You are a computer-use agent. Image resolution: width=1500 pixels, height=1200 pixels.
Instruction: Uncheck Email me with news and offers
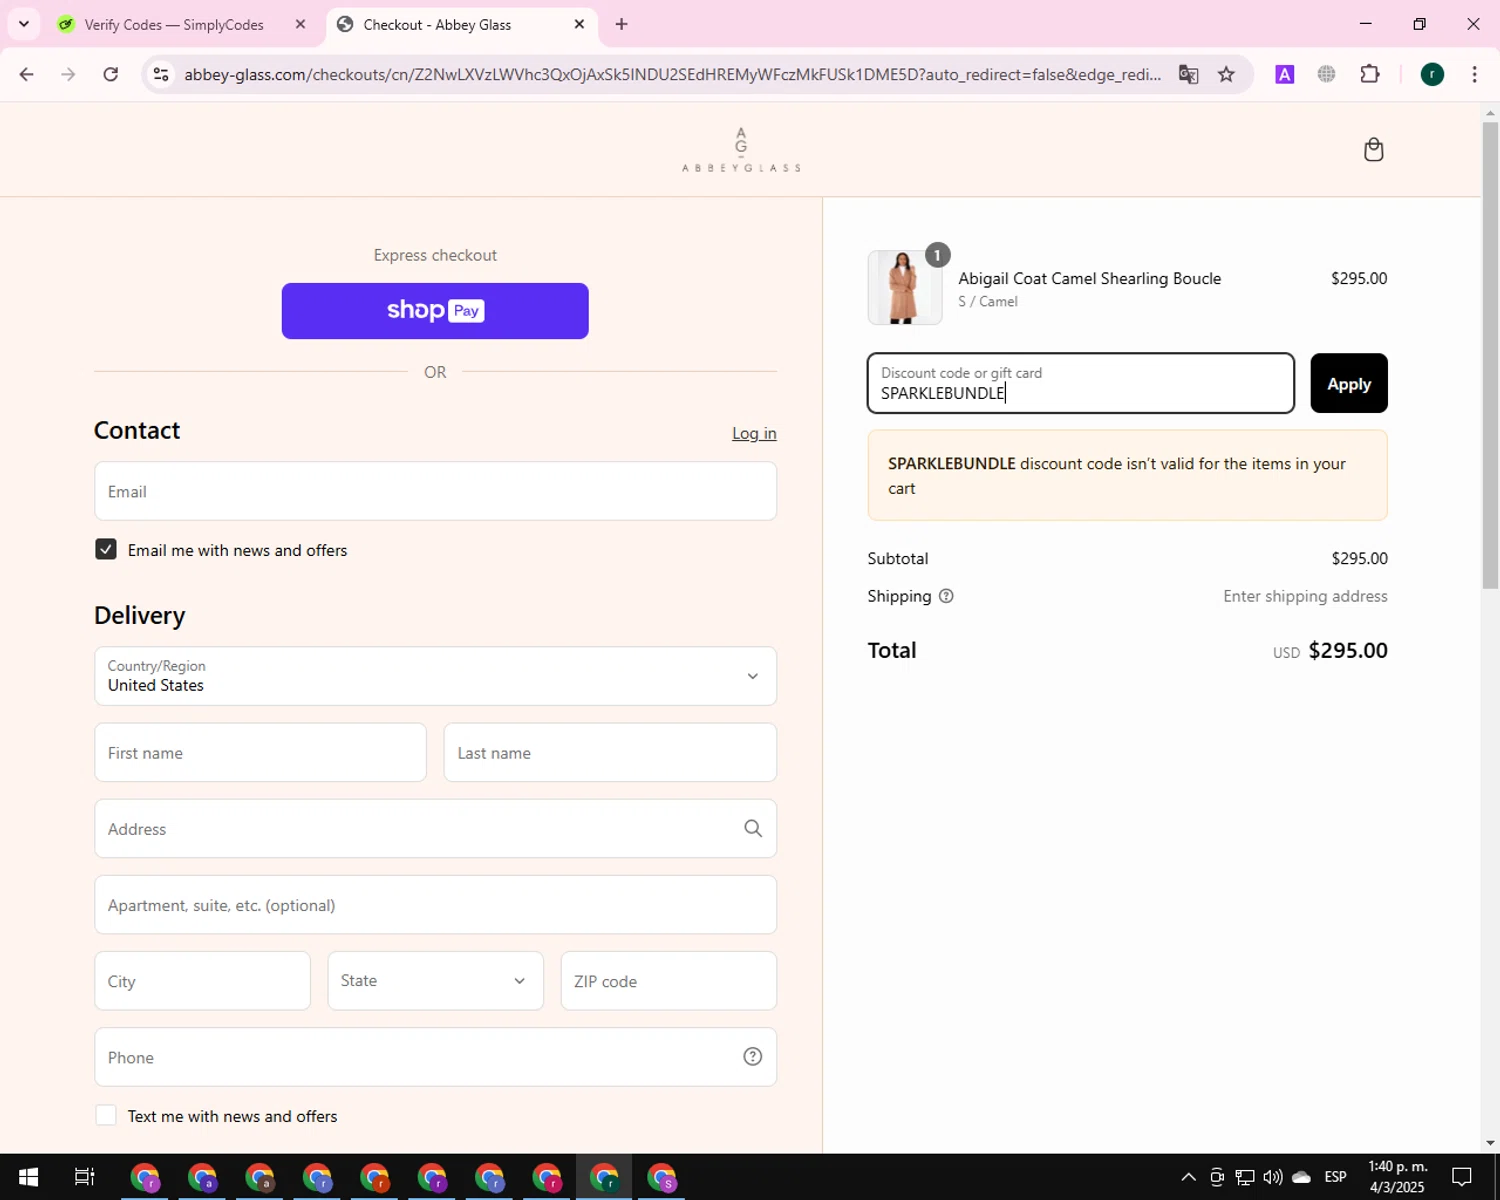click(x=106, y=549)
